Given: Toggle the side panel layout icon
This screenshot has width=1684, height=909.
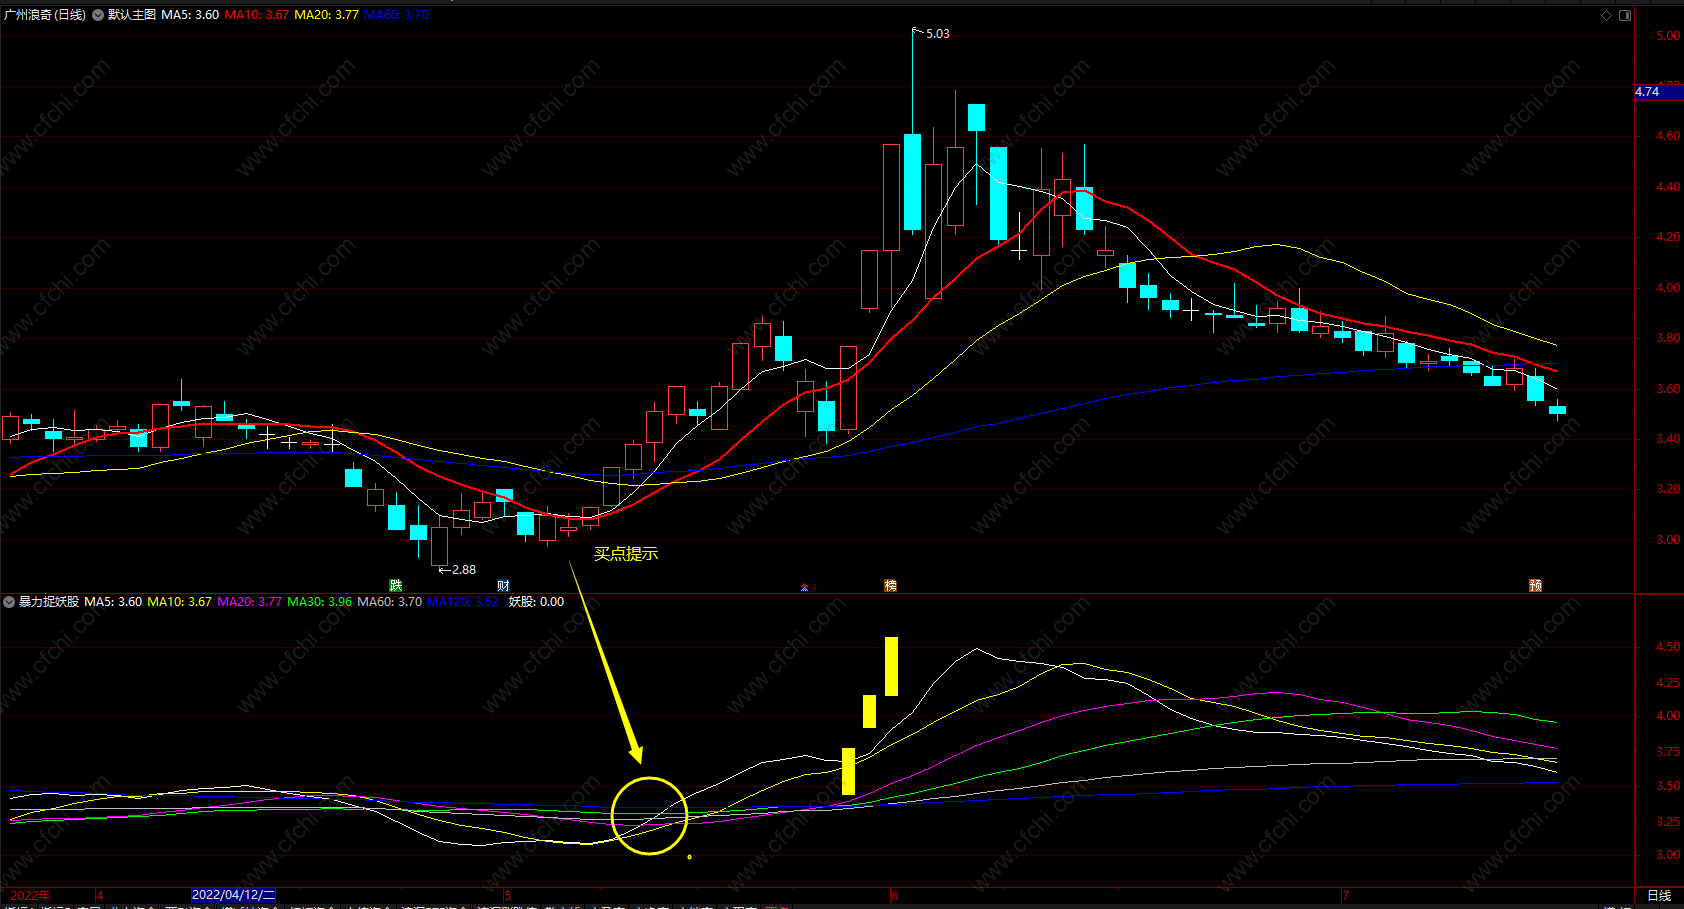Looking at the screenshot, I should click(x=1625, y=15).
